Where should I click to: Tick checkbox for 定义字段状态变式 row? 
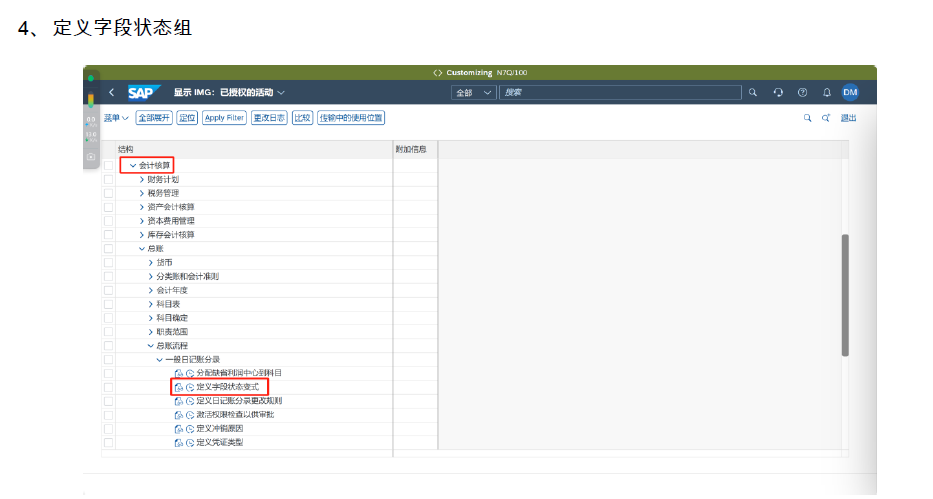click(x=108, y=386)
